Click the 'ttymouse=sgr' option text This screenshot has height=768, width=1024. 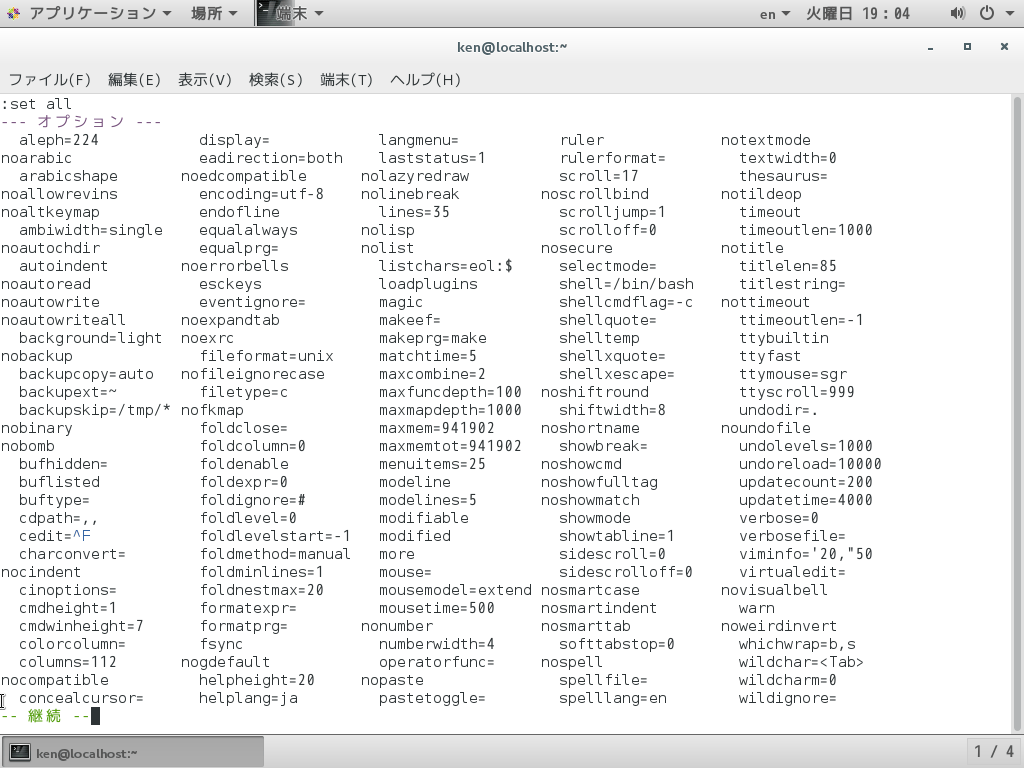793,374
